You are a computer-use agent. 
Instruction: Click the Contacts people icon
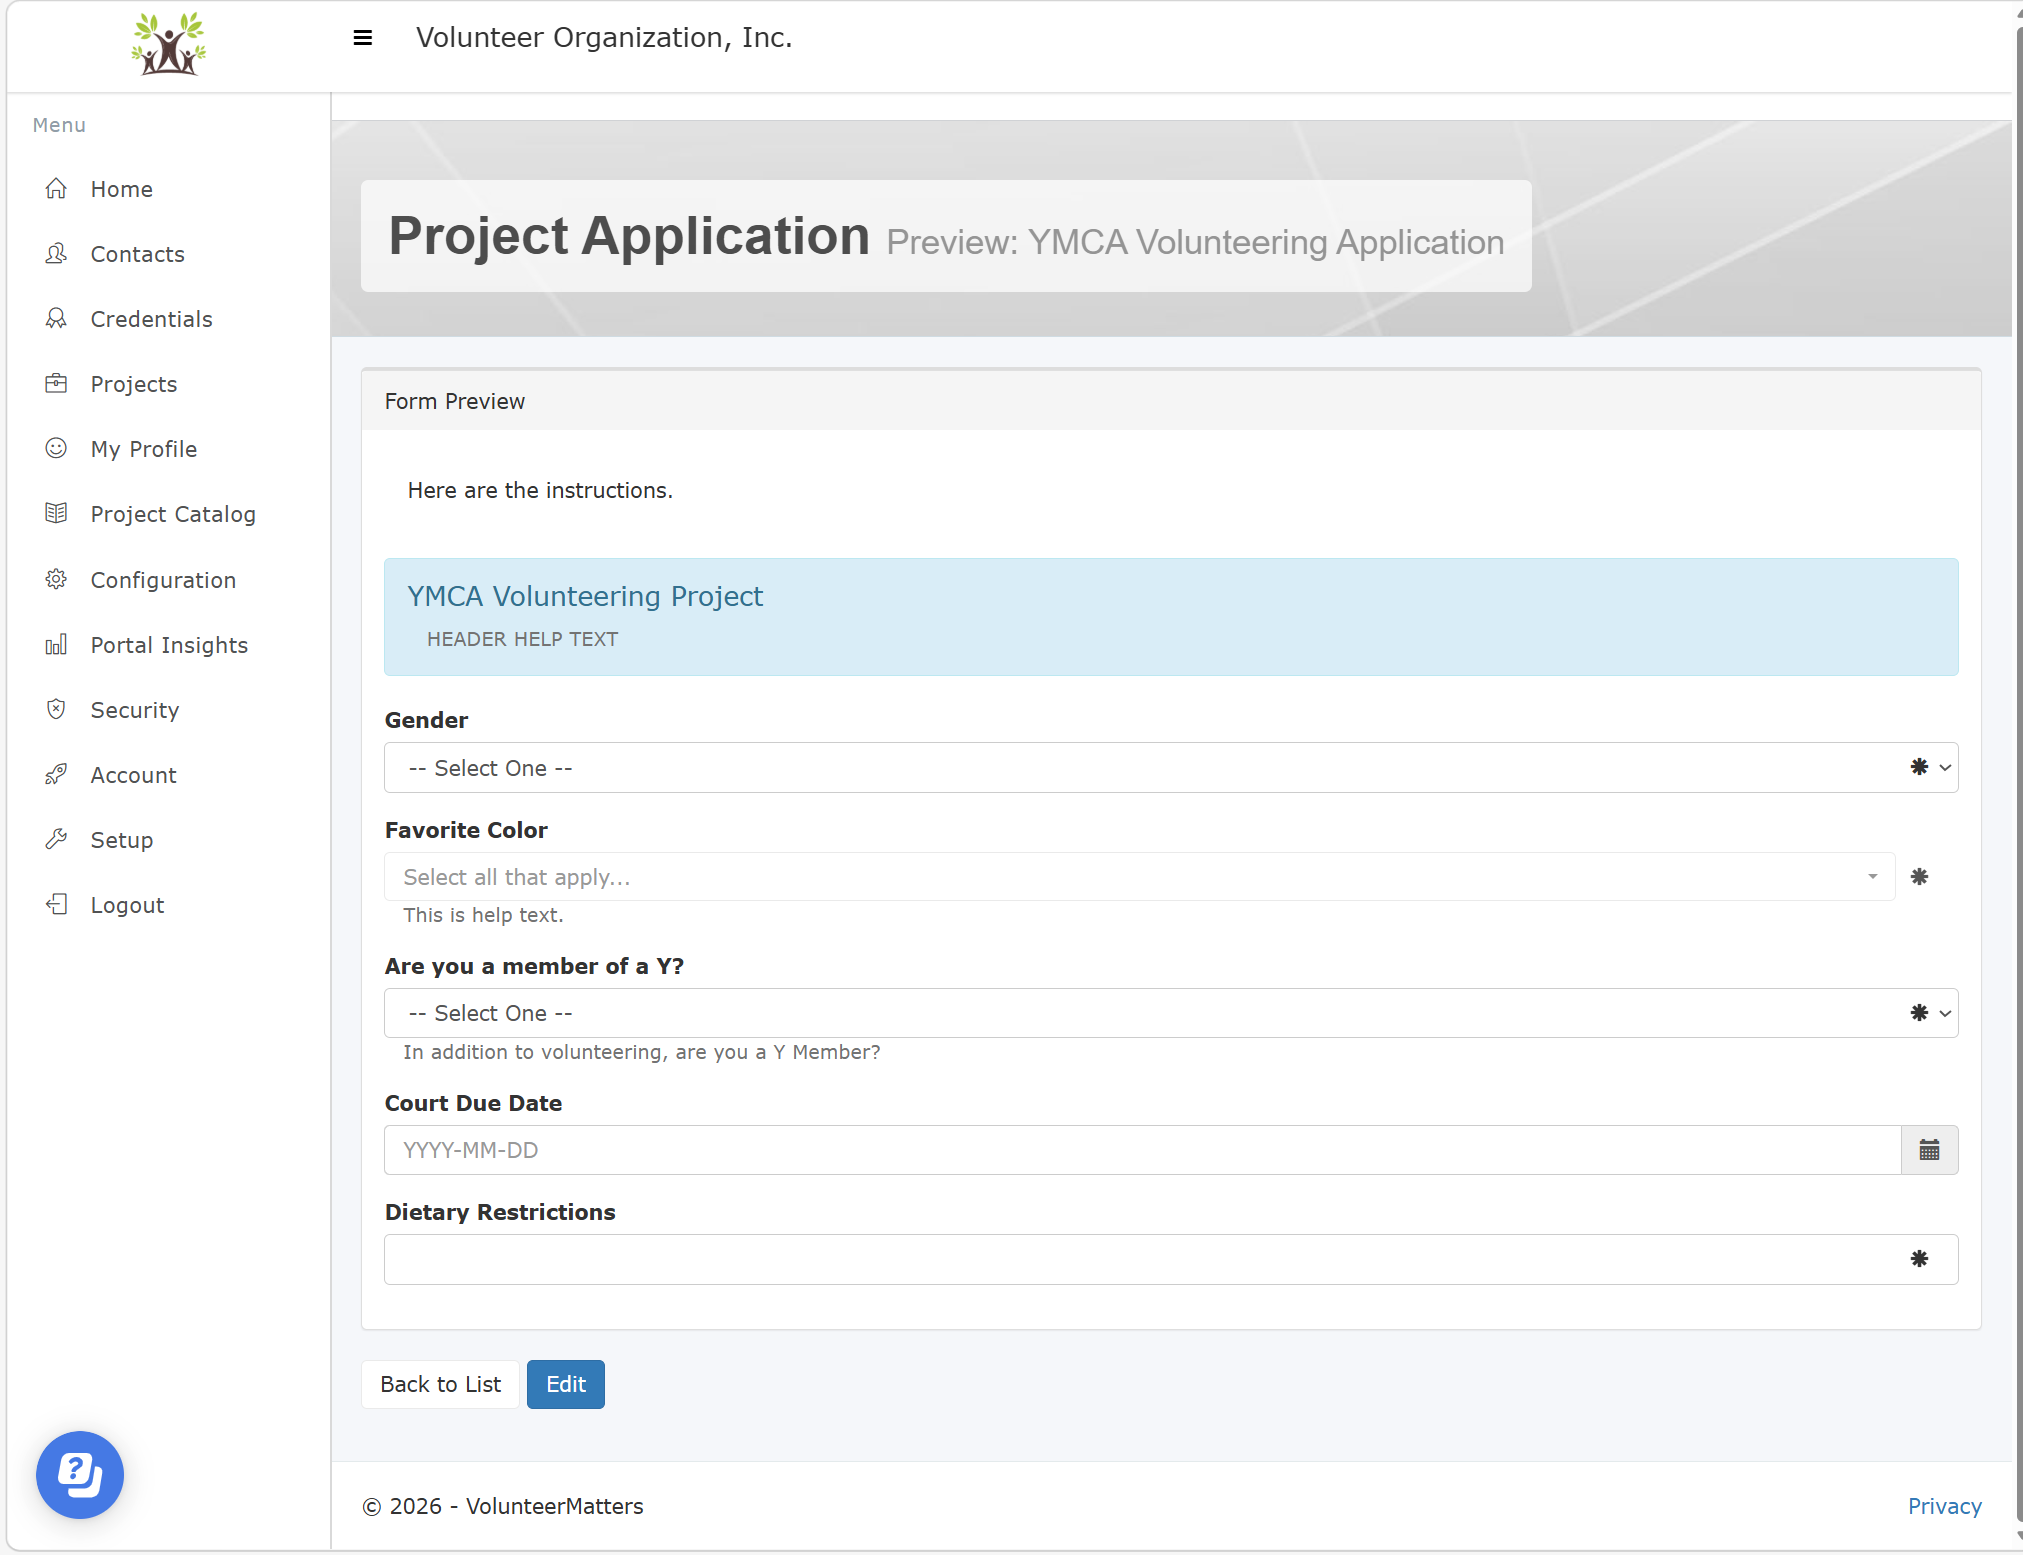pos(56,254)
